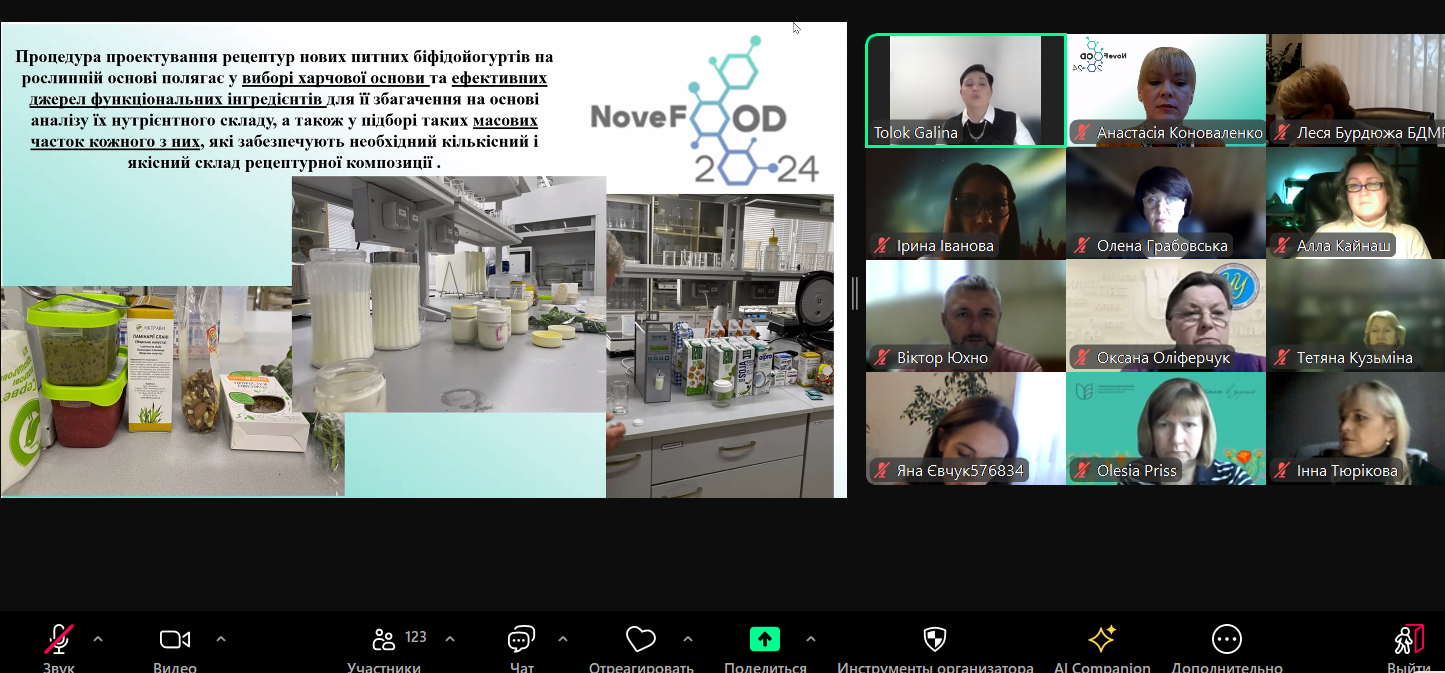Click muted mic icon beside Ірина Іванова
Image resolution: width=1445 pixels, height=673 pixels.
click(x=881, y=246)
